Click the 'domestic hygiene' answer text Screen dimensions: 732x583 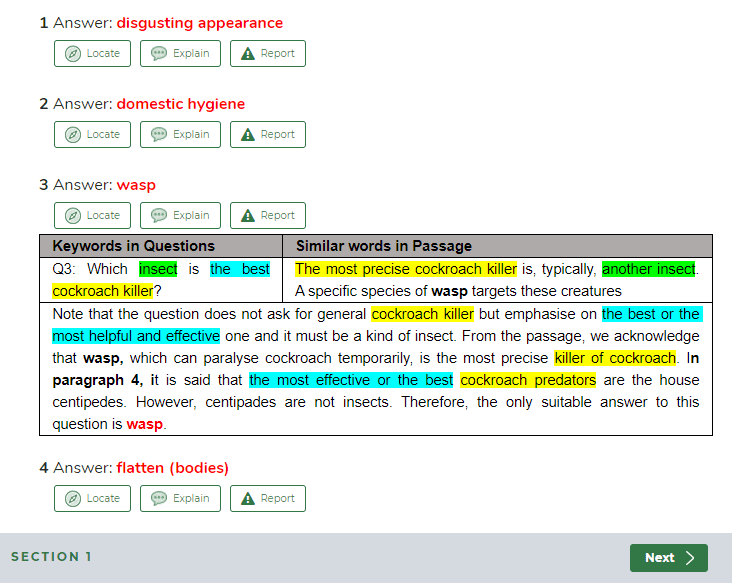point(180,104)
